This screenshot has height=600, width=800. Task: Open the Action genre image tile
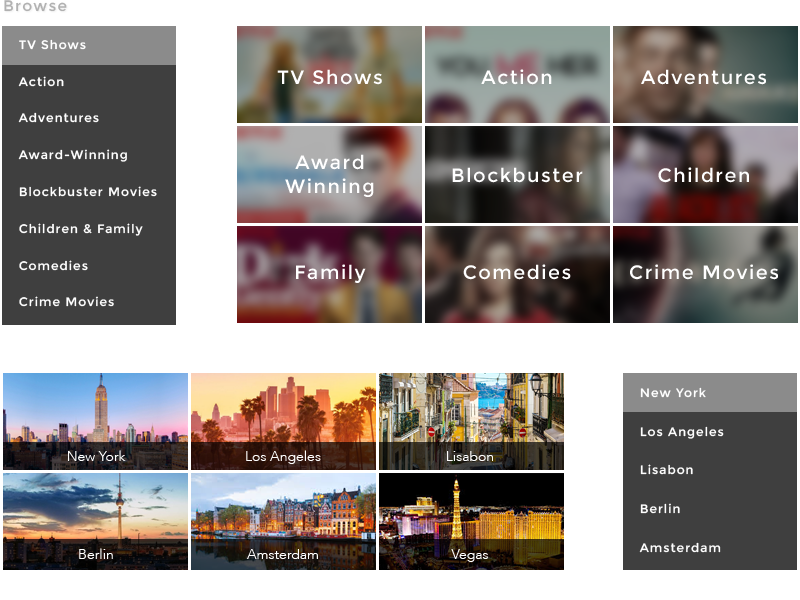point(517,76)
